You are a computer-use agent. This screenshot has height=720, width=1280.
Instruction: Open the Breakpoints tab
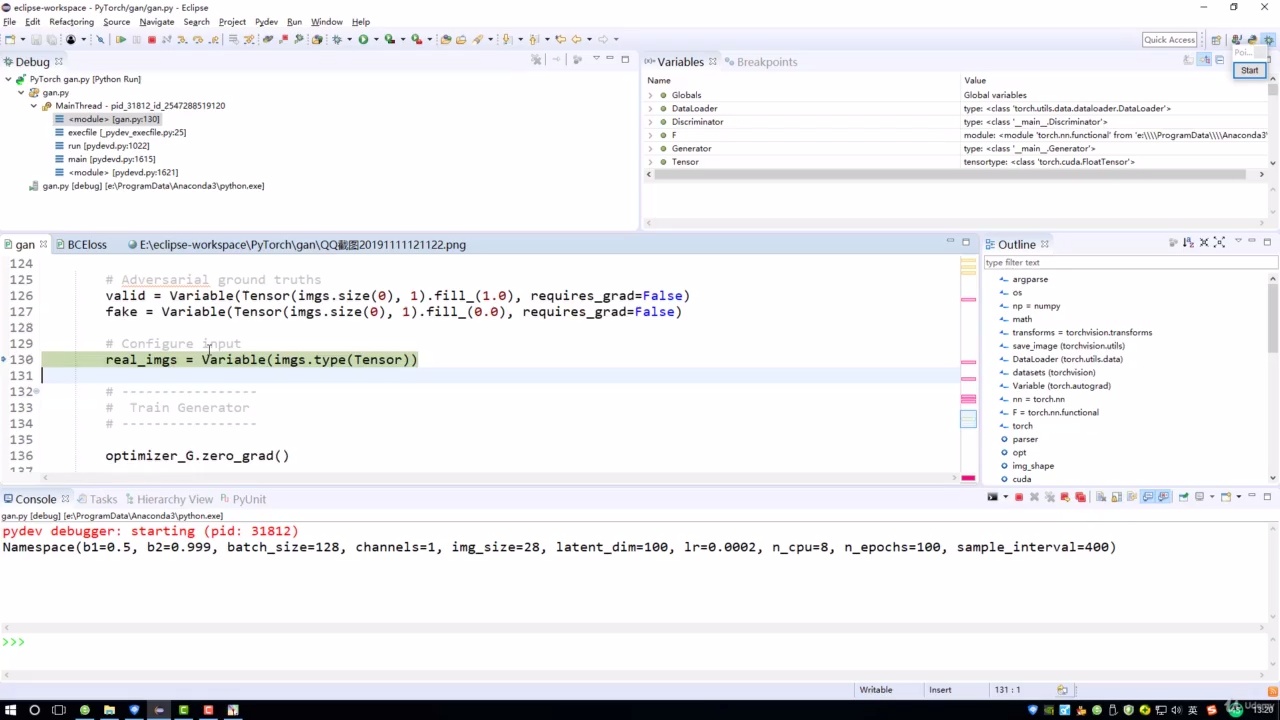click(766, 62)
